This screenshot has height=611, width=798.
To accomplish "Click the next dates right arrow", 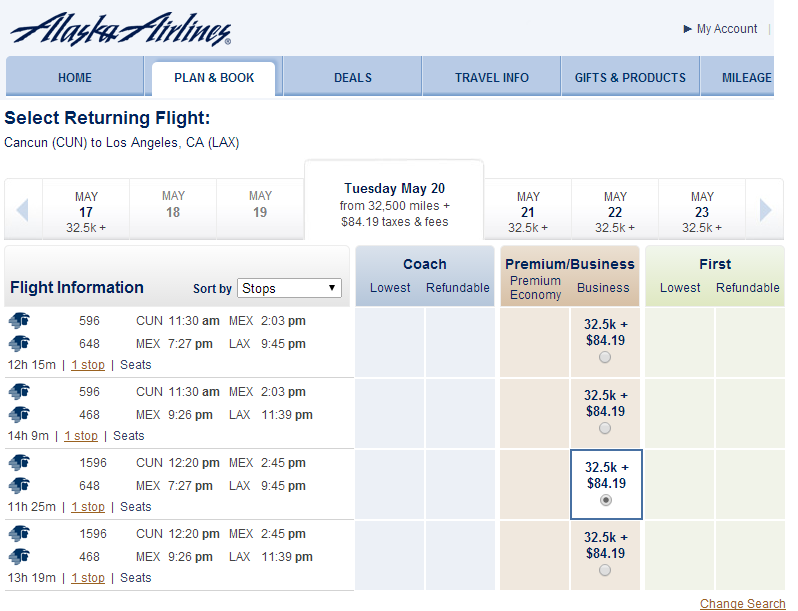I will tap(765, 210).
